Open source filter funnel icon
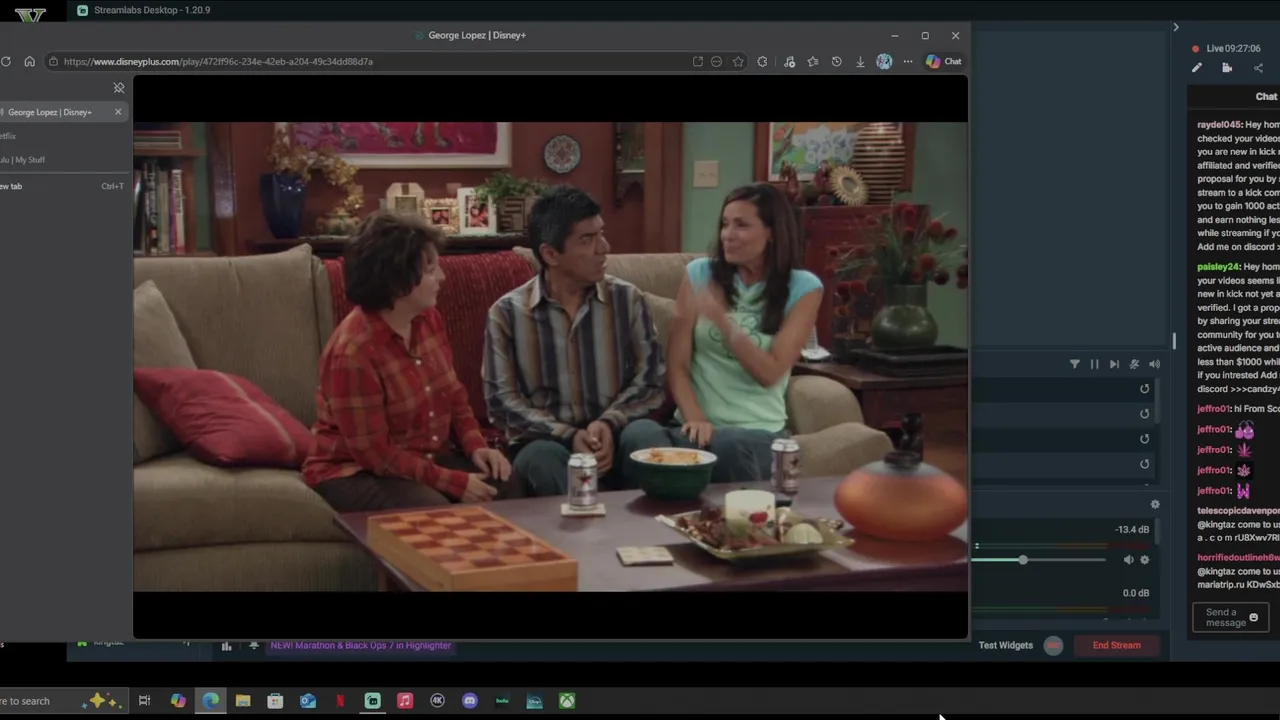The width and height of the screenshot is (1280, 720). point(1075,364)
